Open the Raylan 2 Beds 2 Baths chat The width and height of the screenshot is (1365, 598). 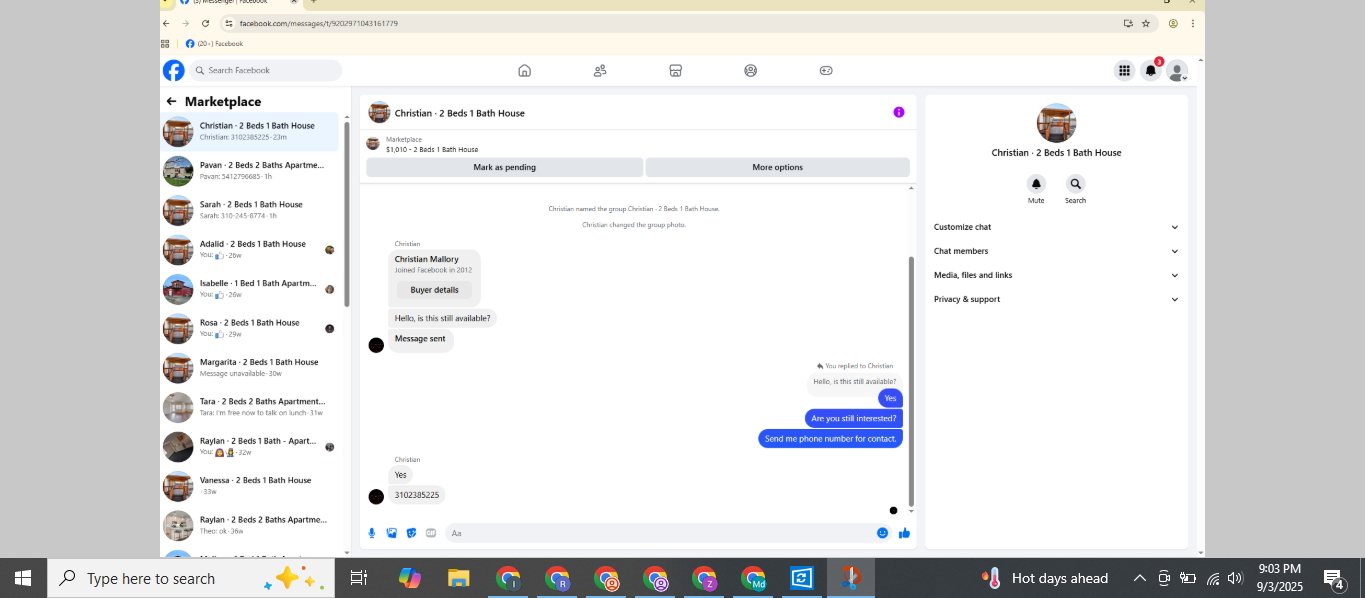coord(250,526)
